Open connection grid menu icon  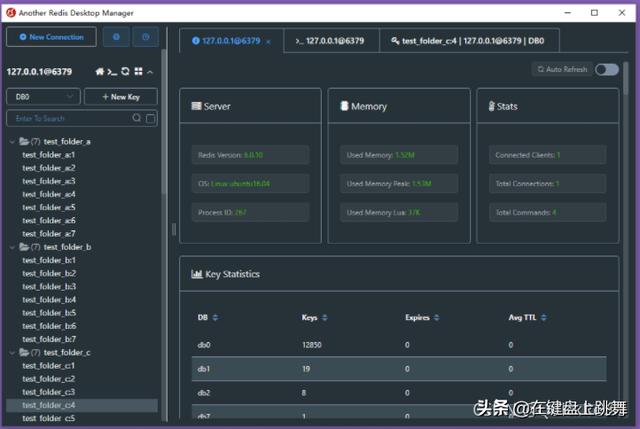138,71
